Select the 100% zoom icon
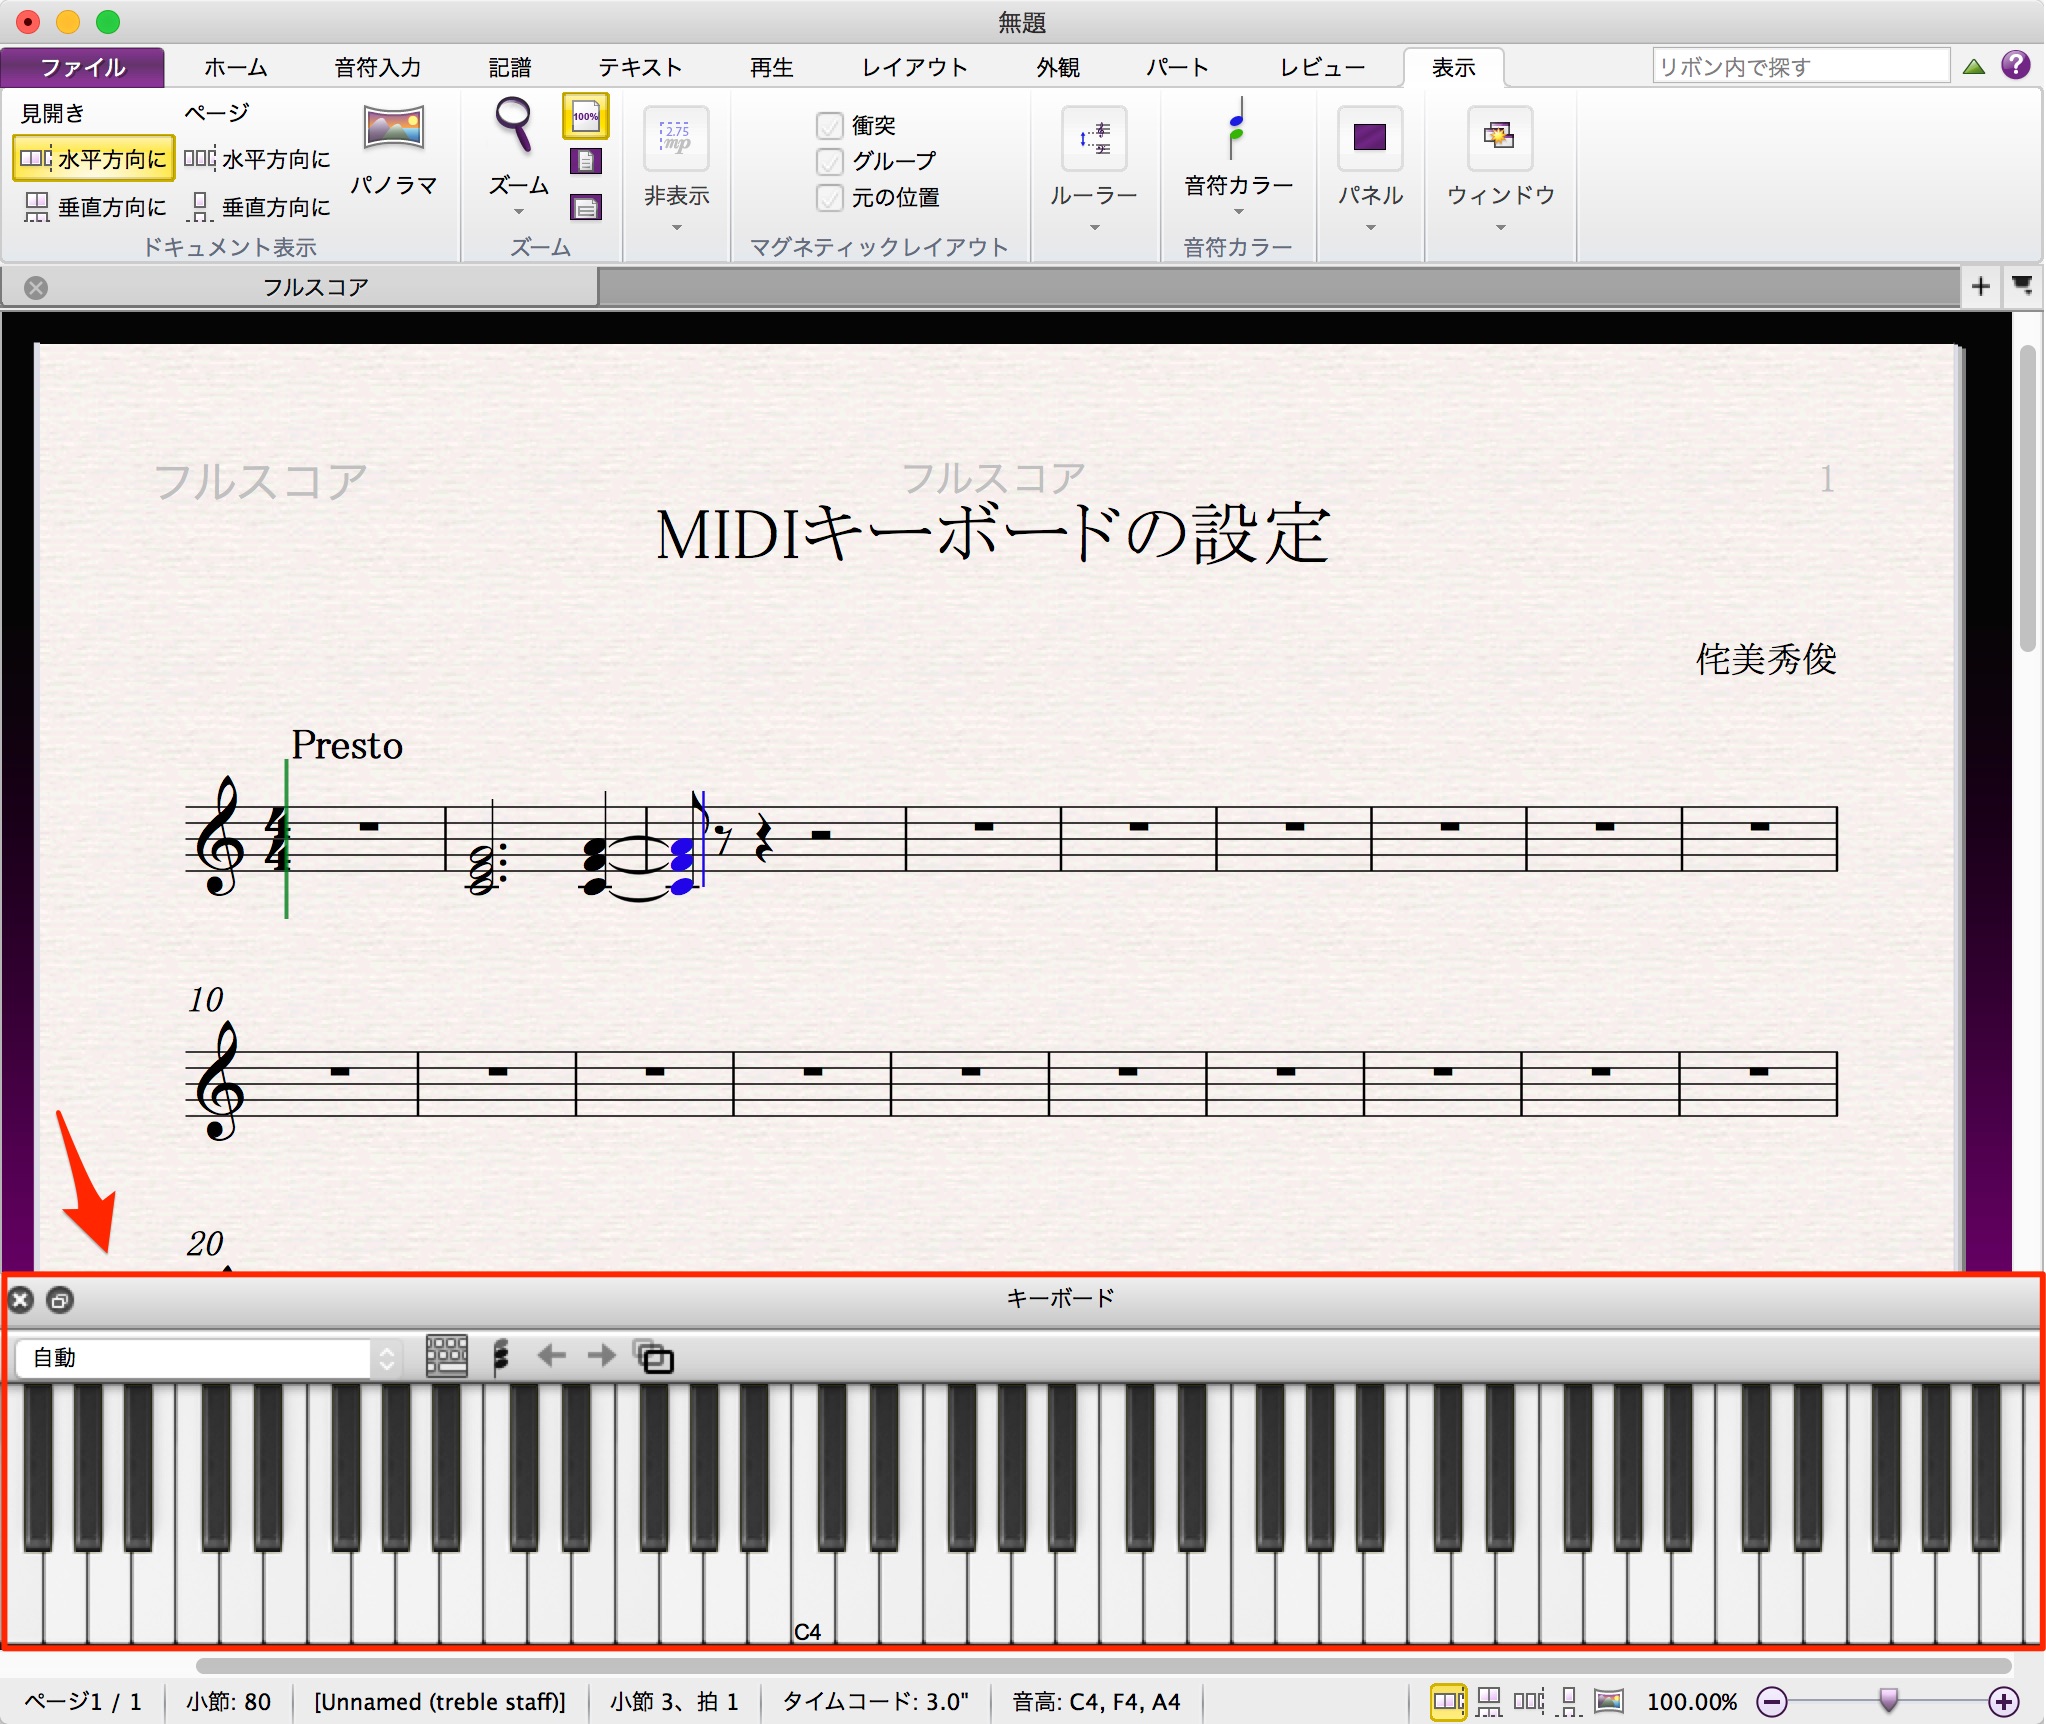 click(586, 117)
